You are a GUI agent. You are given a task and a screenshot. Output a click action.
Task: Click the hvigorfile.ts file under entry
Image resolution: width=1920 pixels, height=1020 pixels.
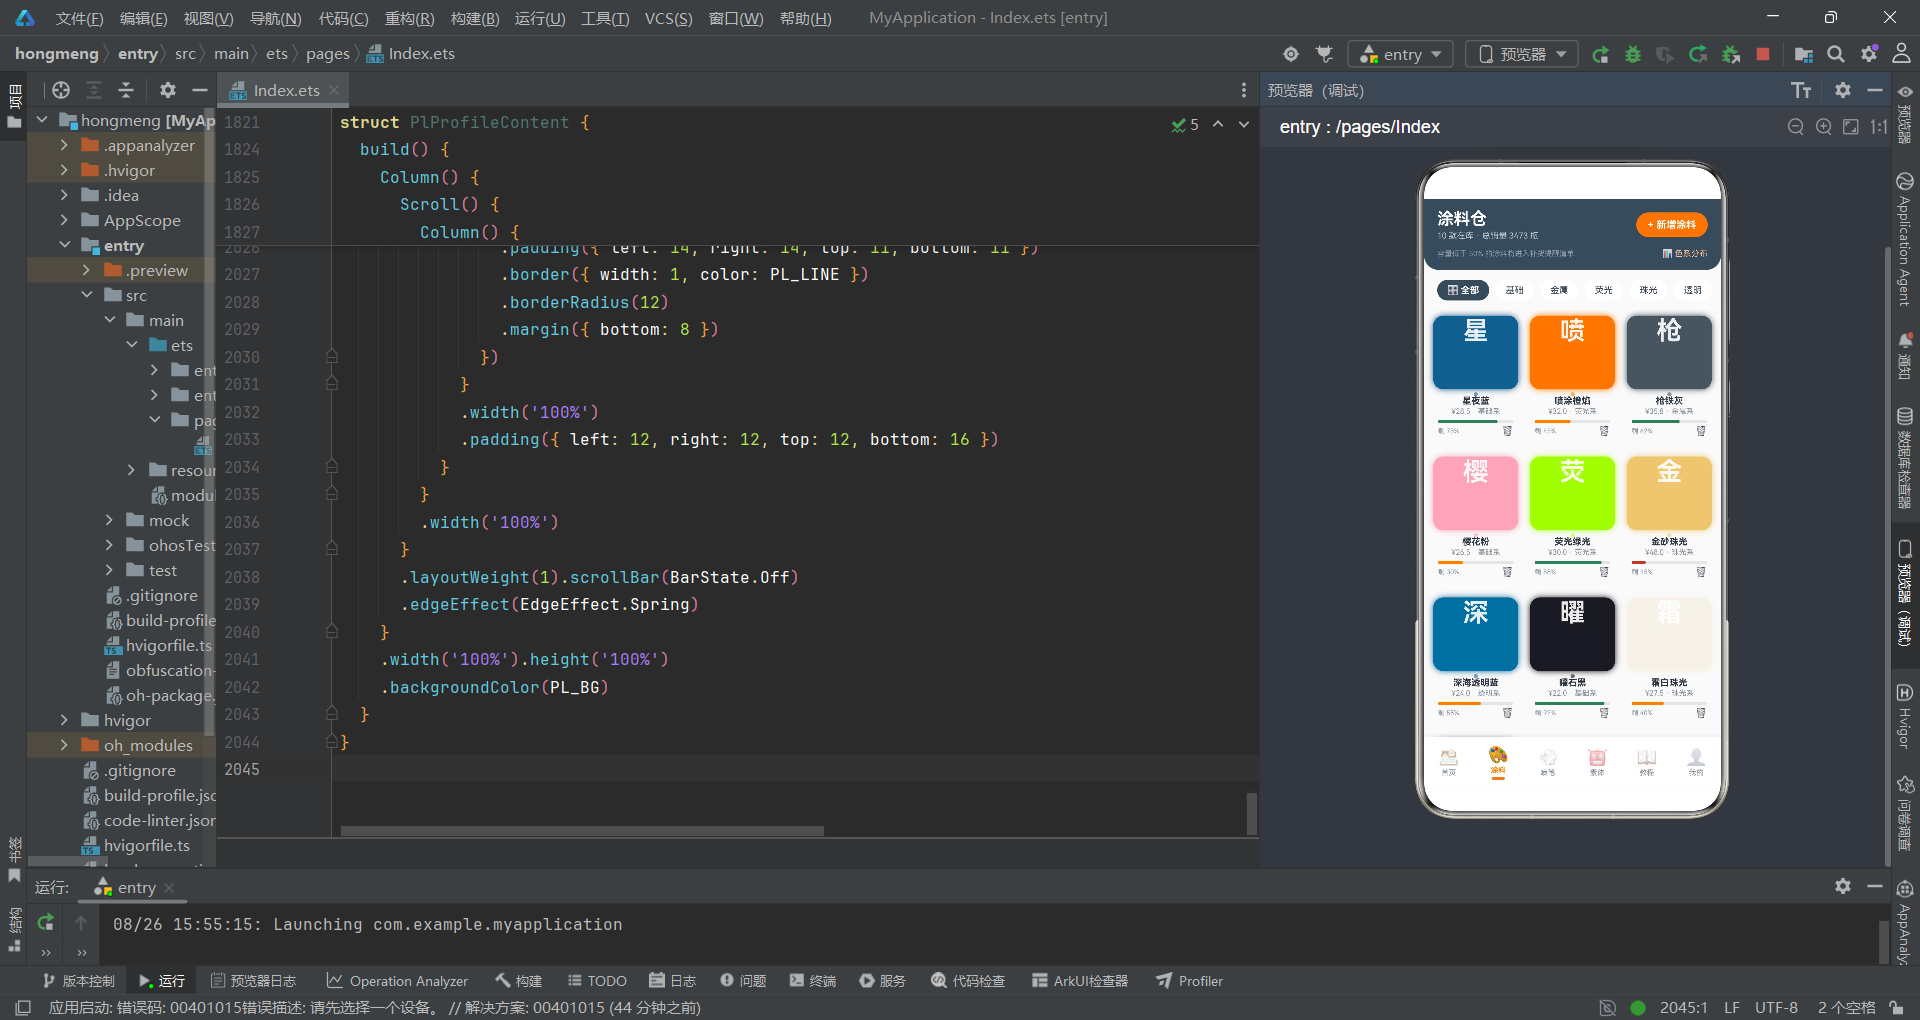pos(158,645)
